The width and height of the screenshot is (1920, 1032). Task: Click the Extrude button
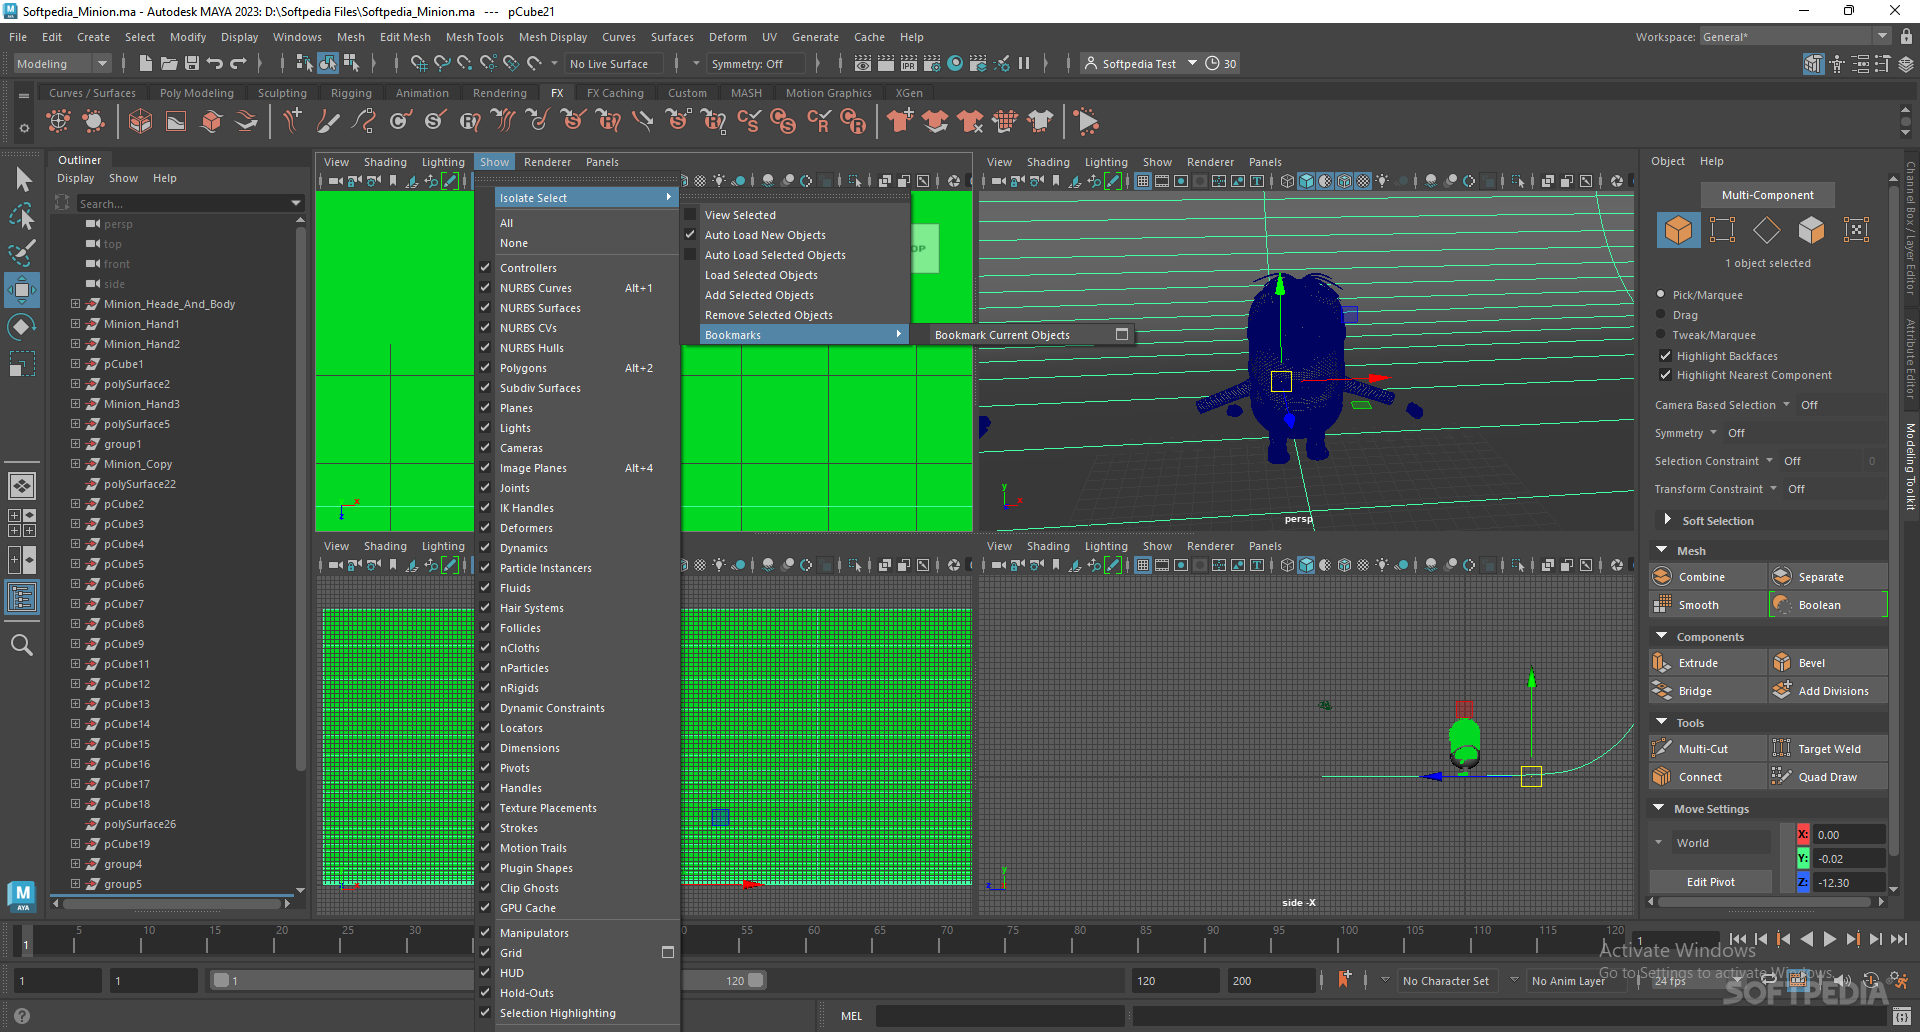[x=1708, y=663]
